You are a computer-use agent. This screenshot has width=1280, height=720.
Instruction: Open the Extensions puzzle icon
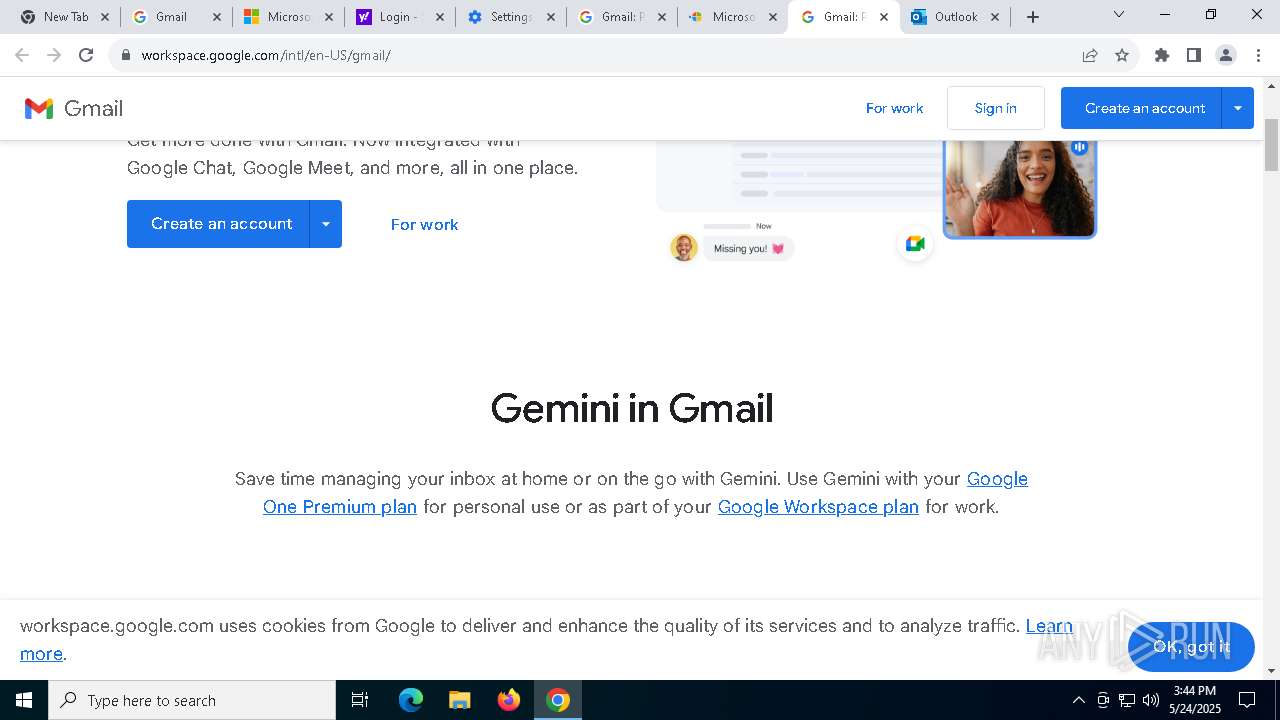point(1162,55)
